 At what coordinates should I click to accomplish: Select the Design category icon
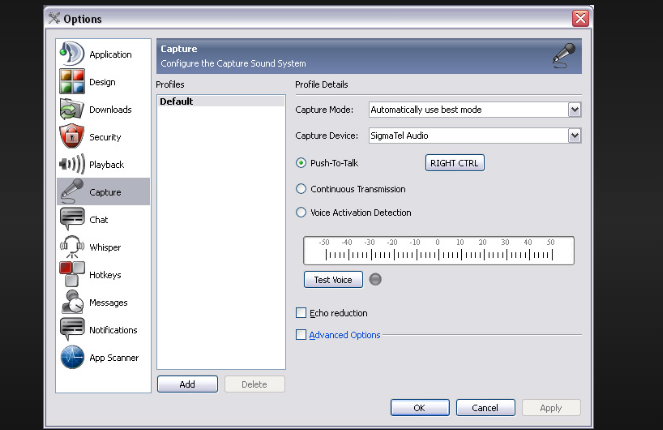(72, 82)
